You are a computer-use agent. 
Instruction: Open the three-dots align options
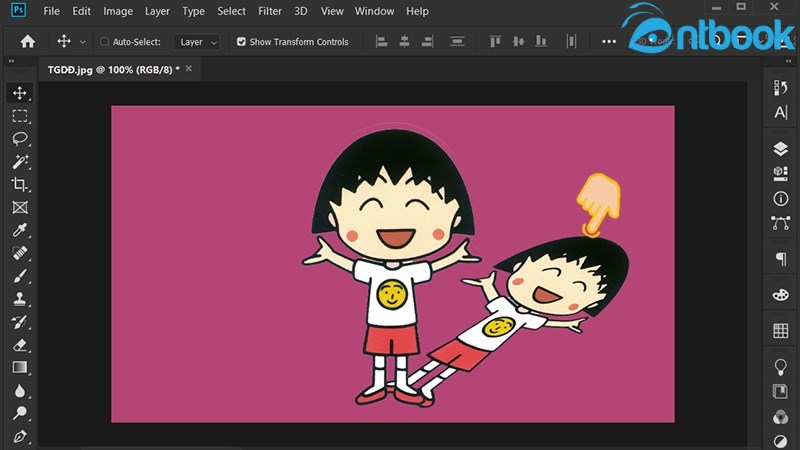(x=609, y=42)
